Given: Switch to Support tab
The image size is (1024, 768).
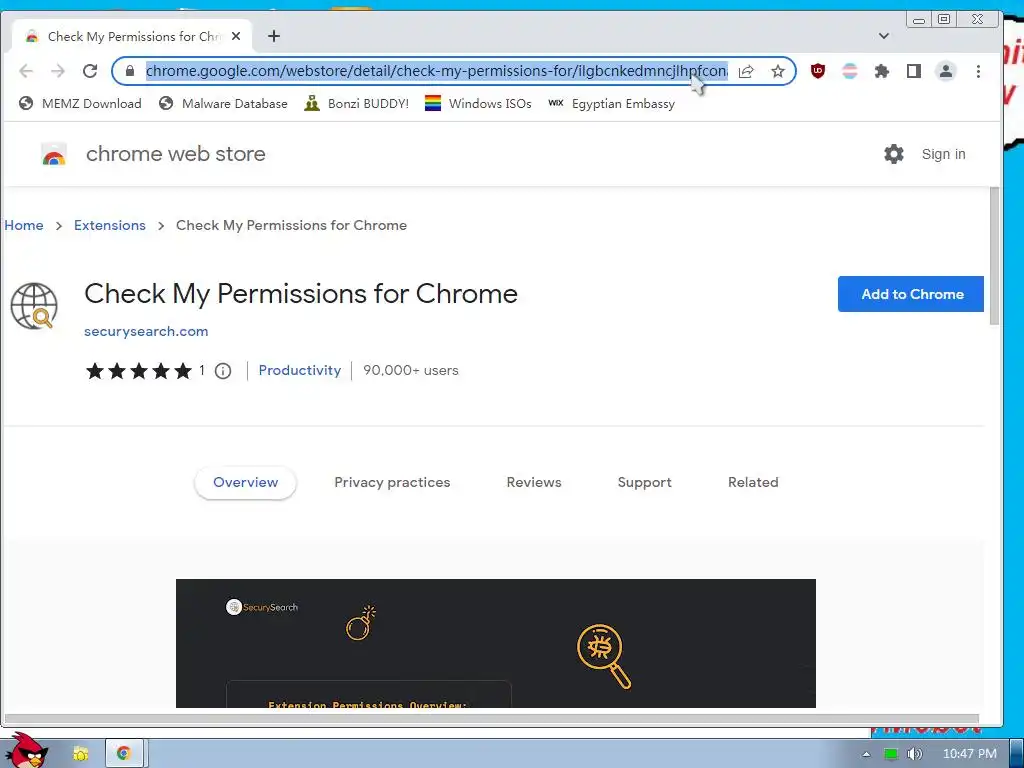Looking at the screenshot, I should (x=645, y=483).
